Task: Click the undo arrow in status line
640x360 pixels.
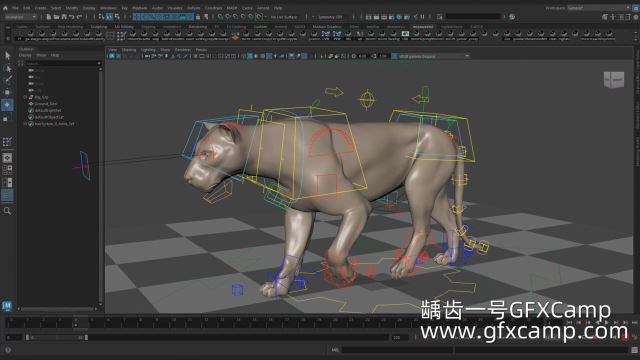Action: (72, 17)
